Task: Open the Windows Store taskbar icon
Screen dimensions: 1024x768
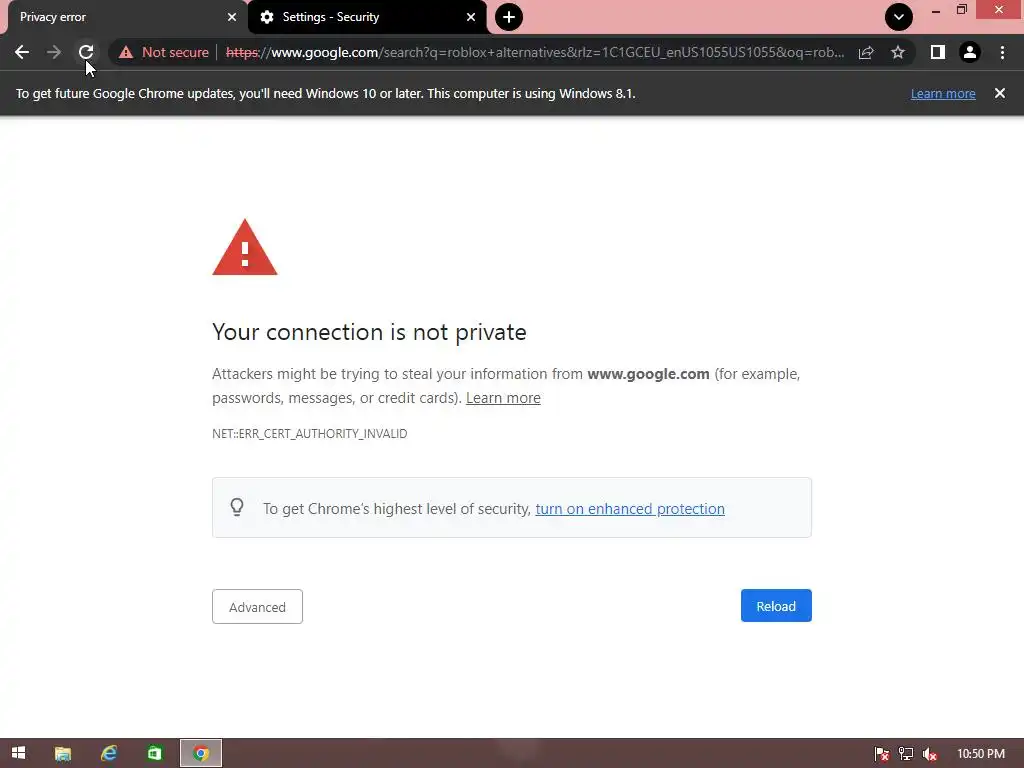Action: [155, 754]
